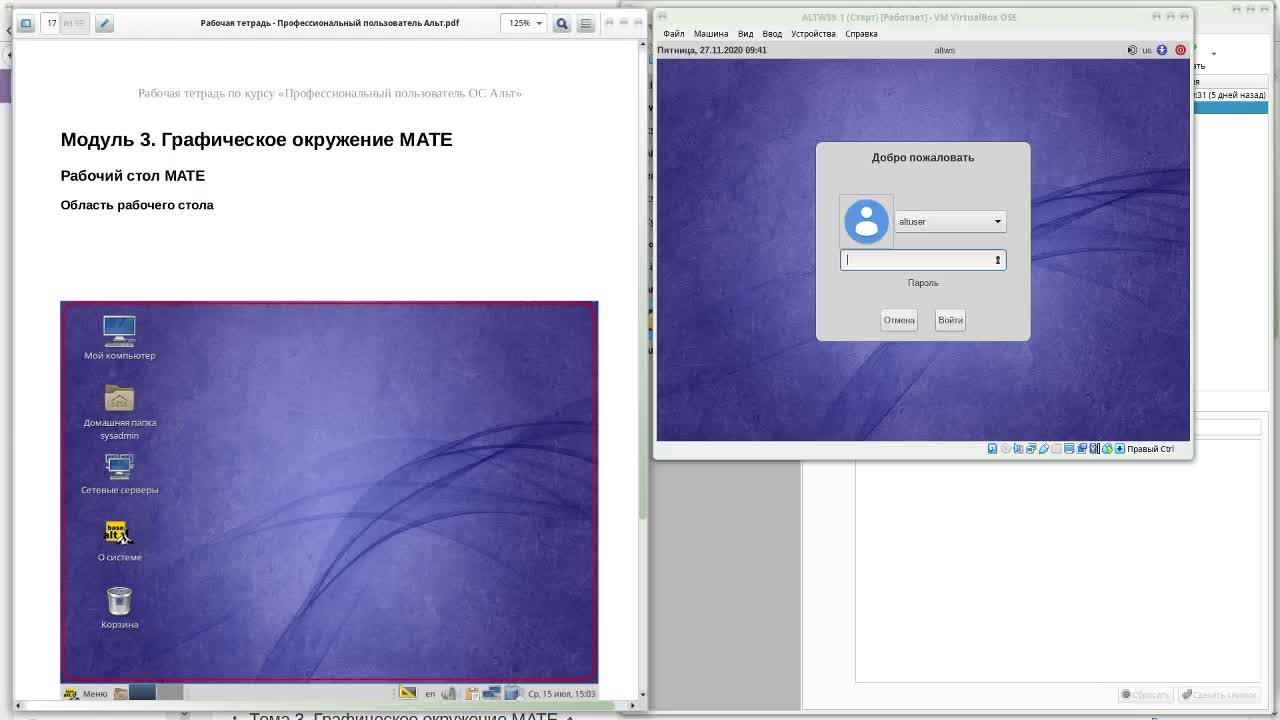Open the zoom level 125% dropdown

coord(524,23)
